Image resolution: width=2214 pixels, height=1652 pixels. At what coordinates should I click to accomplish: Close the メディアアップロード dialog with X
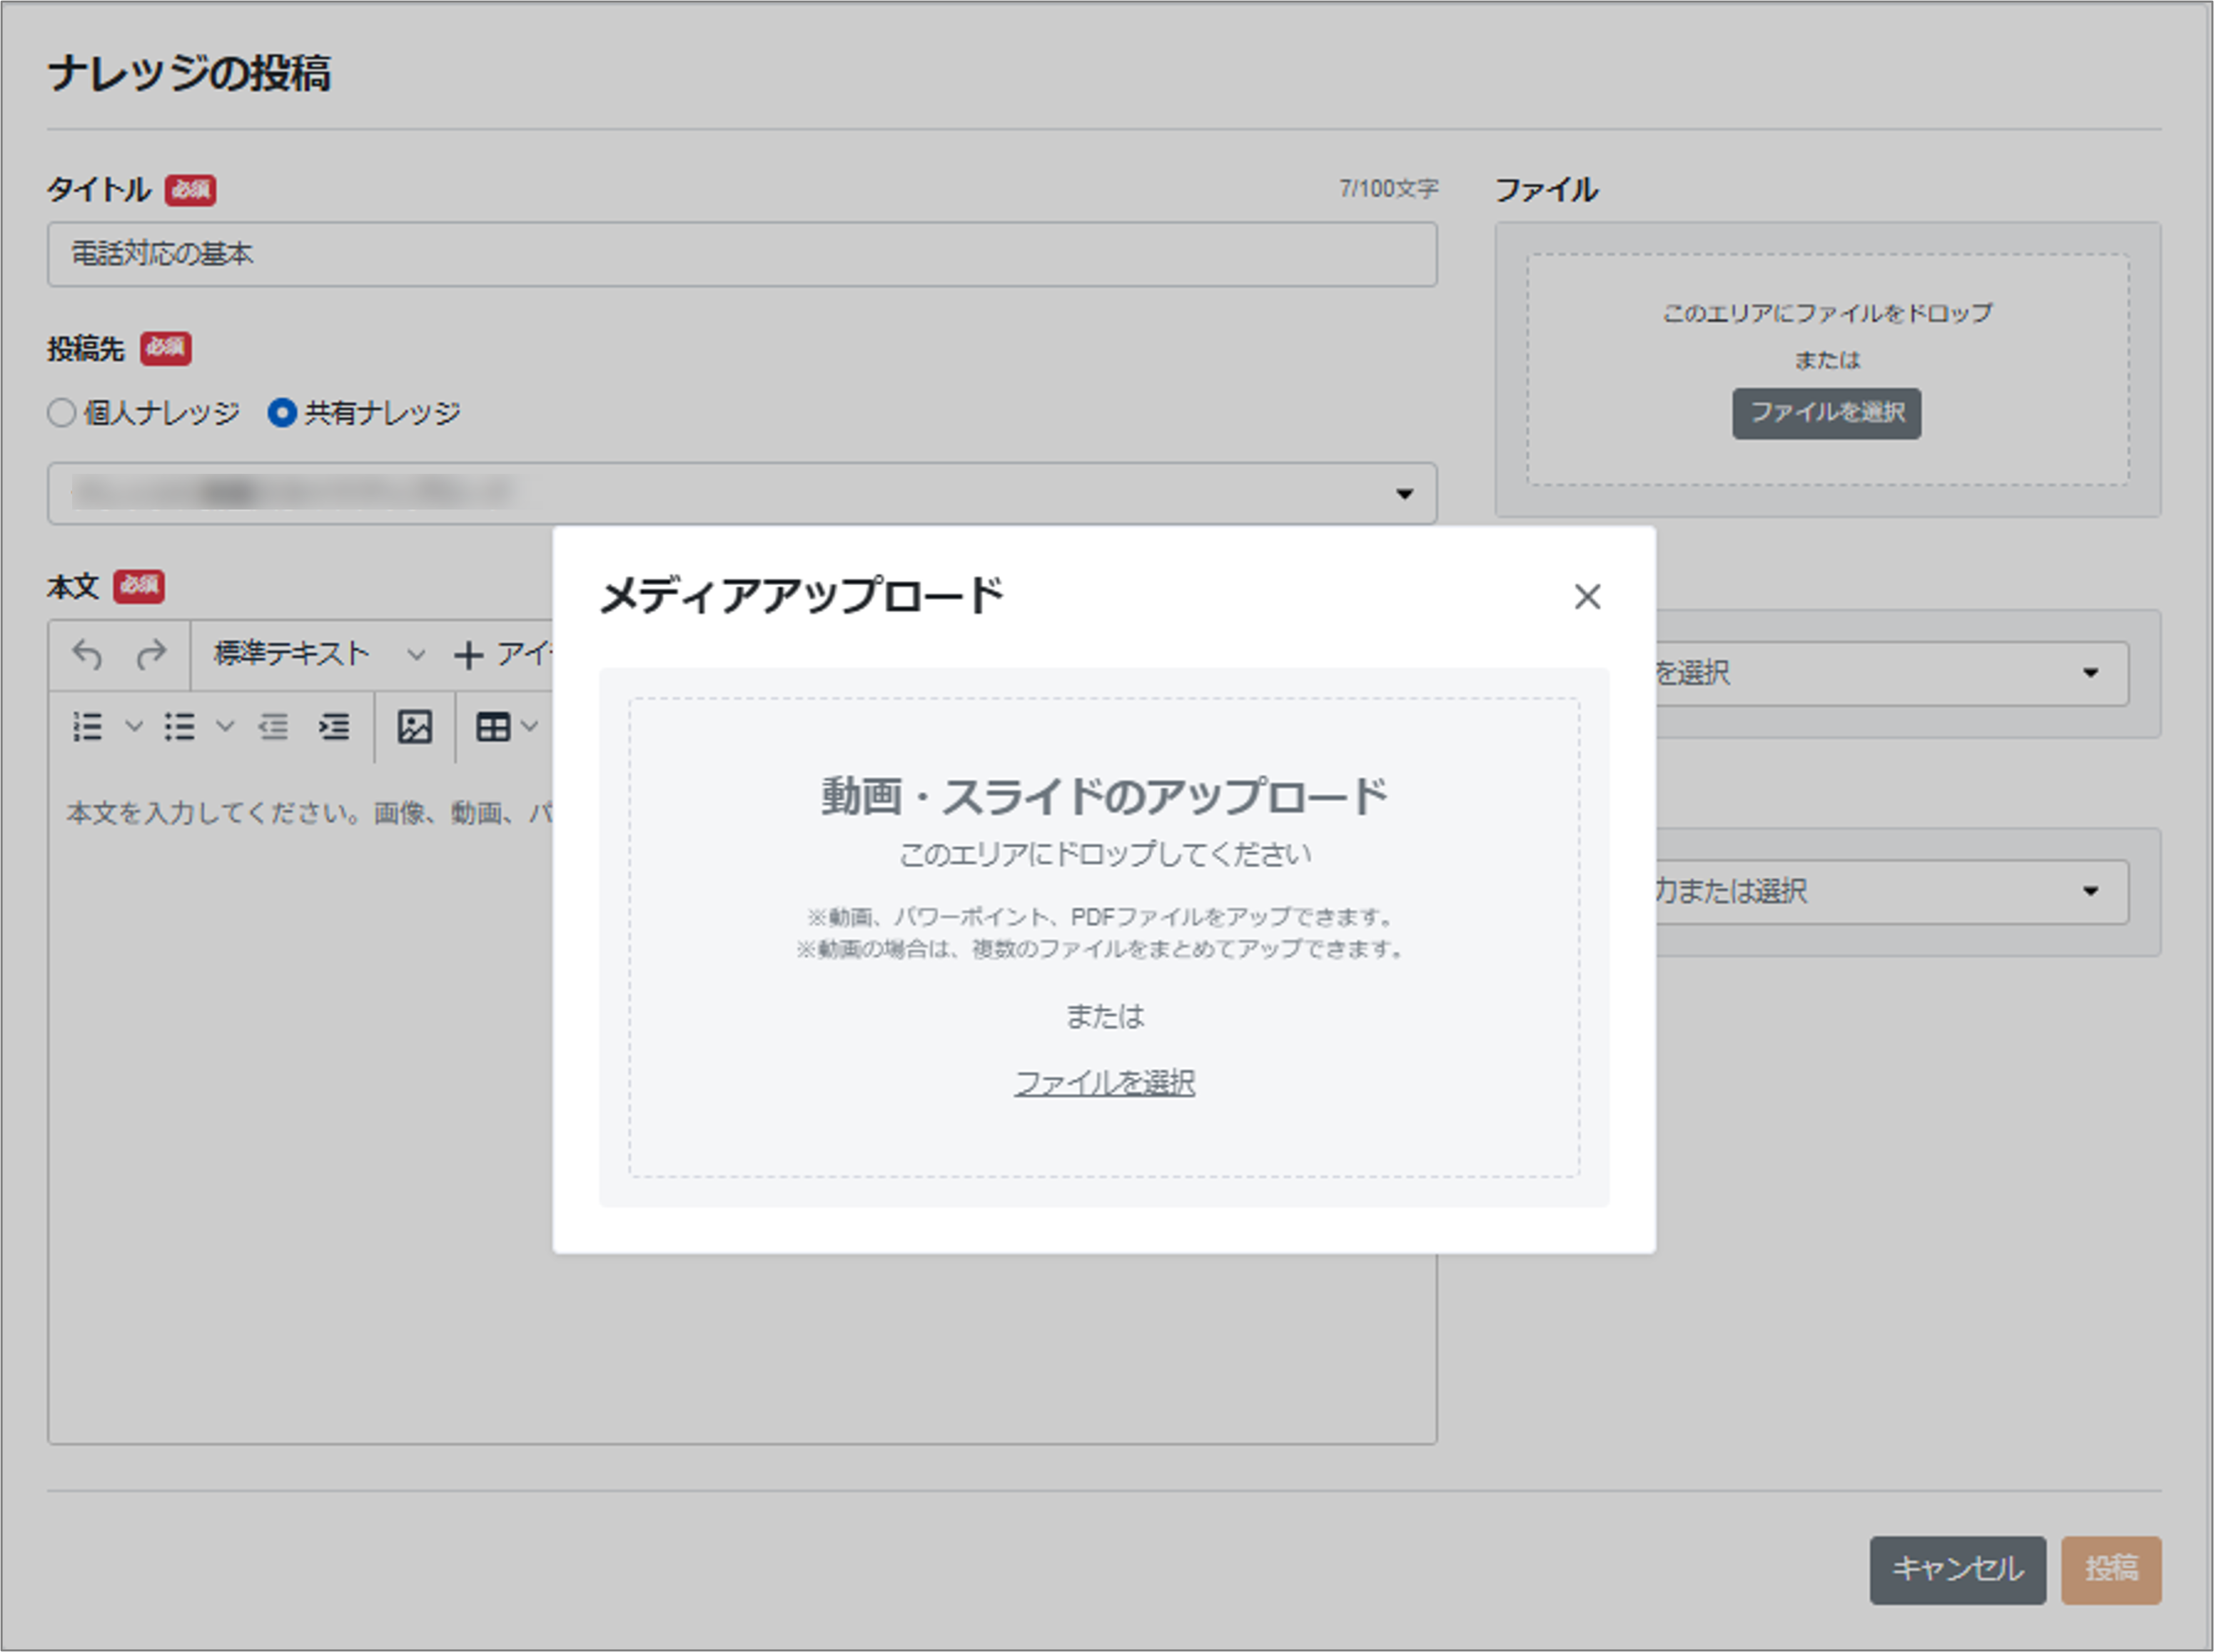[1586, 597]
